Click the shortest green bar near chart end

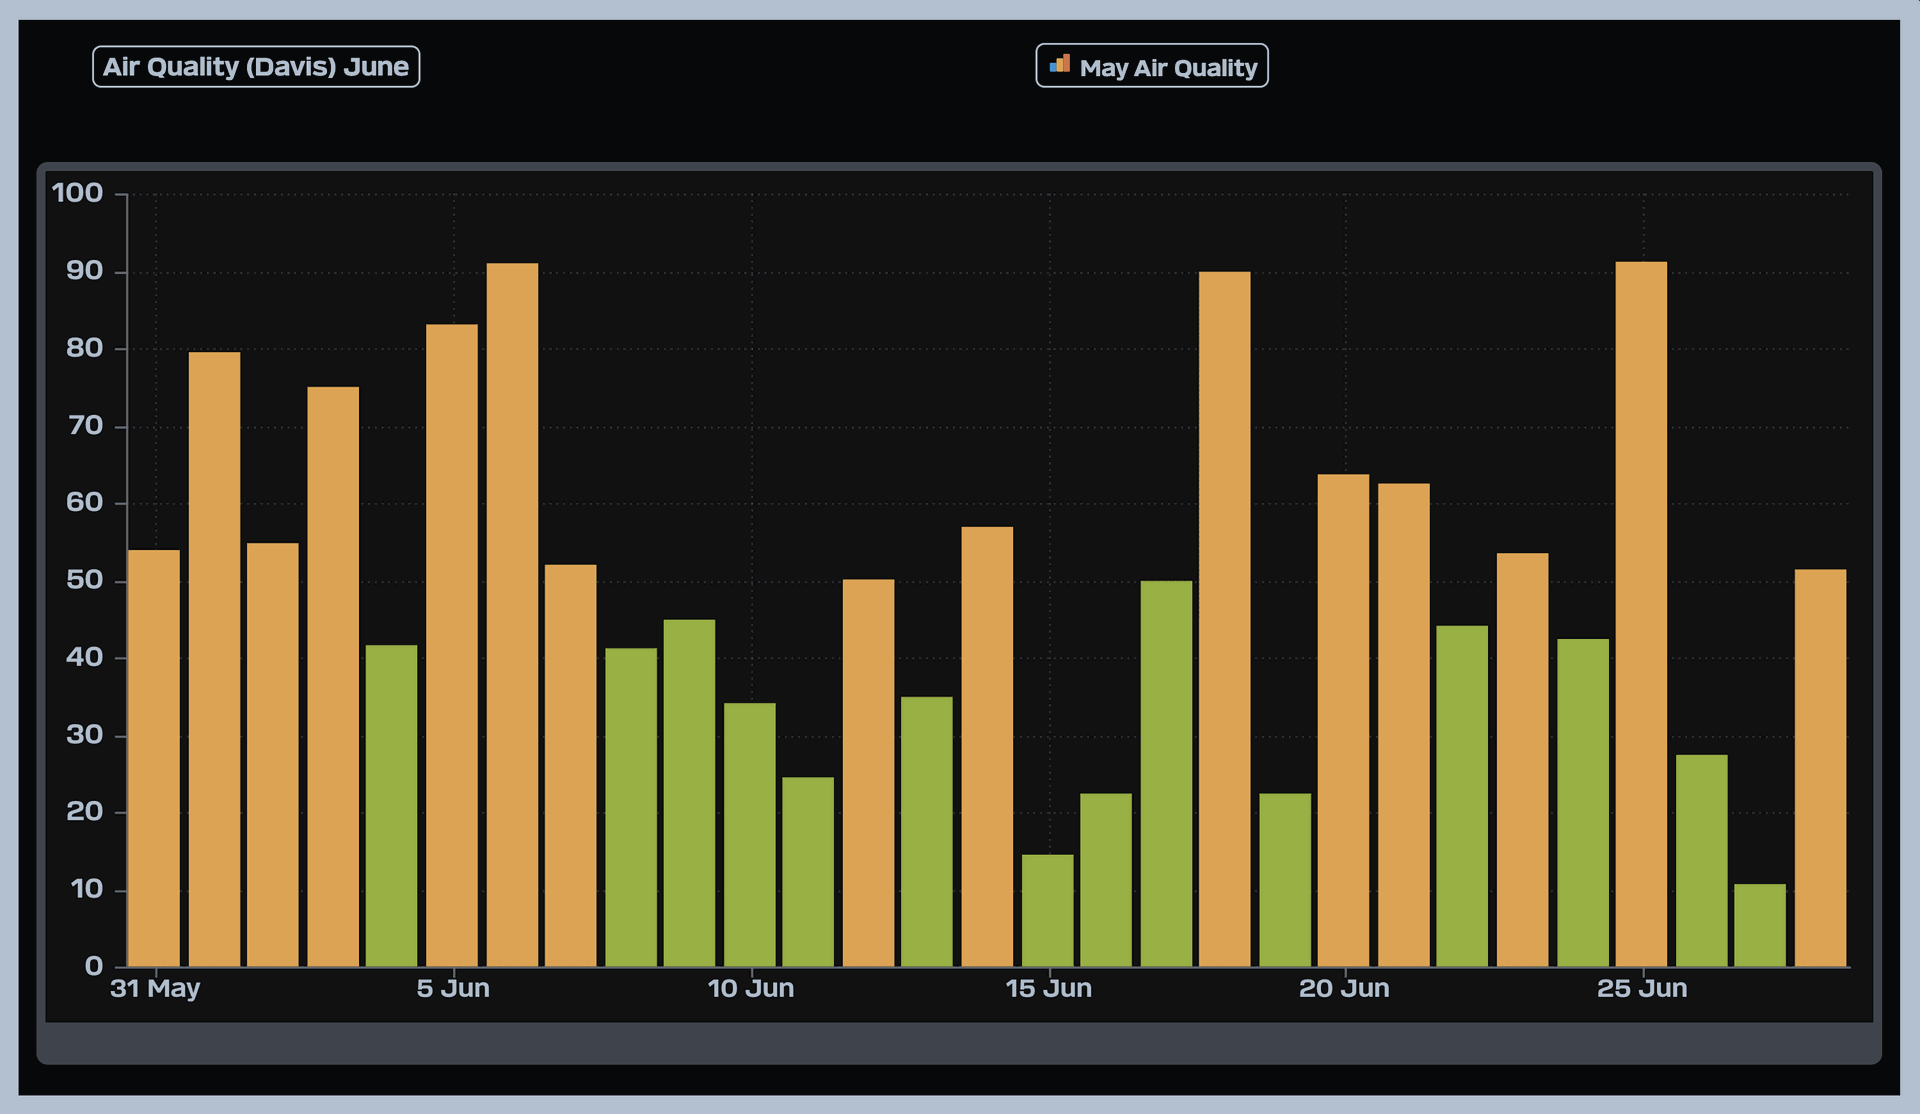click(1759, 925)
